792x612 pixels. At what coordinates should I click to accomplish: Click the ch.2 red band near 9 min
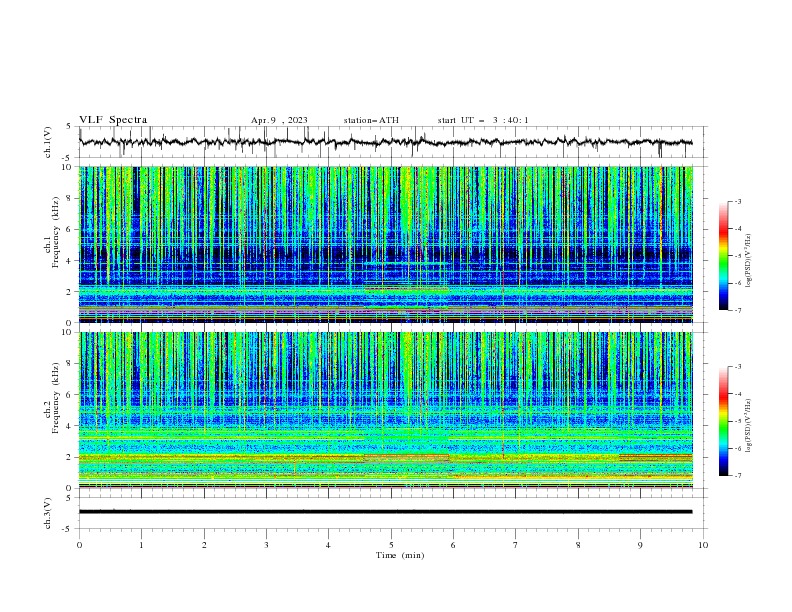pyautogui.click(x=656, y=457)
